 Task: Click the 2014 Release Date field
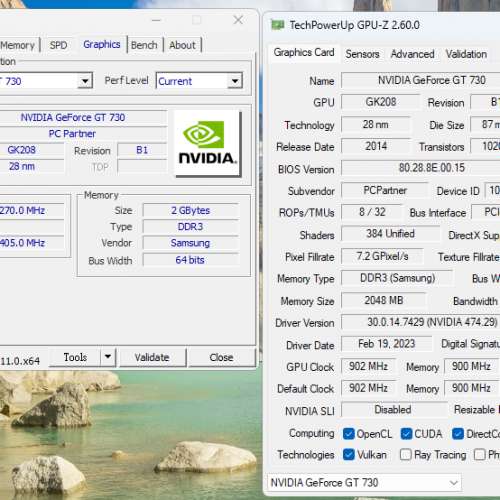click(x=376, y=146)
